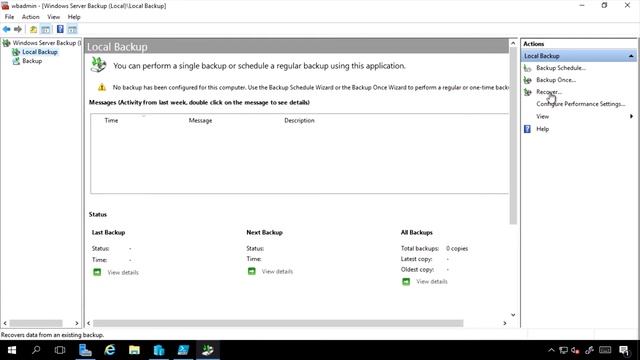Screen dimensions: 640x360
Task: Click the Recover icon in Actions
Action: pos(528,92)
